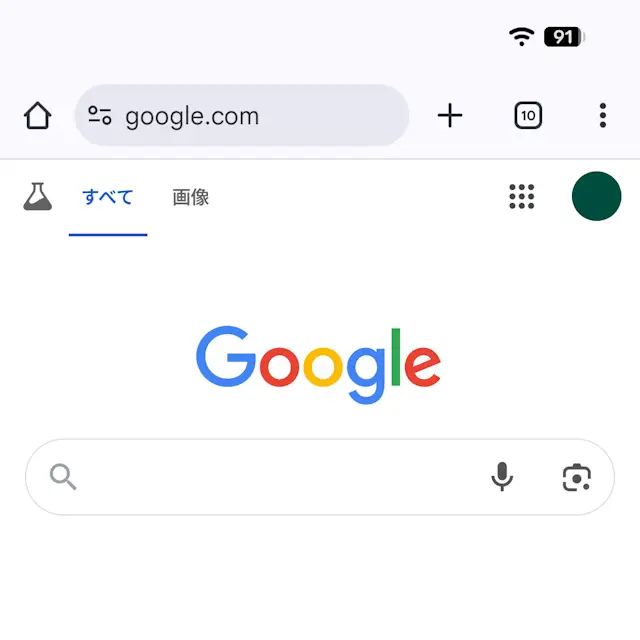Open a new tab with plus icon
Image resolution: width=640 pixels, height=640 pixels.
pos(450,116)
